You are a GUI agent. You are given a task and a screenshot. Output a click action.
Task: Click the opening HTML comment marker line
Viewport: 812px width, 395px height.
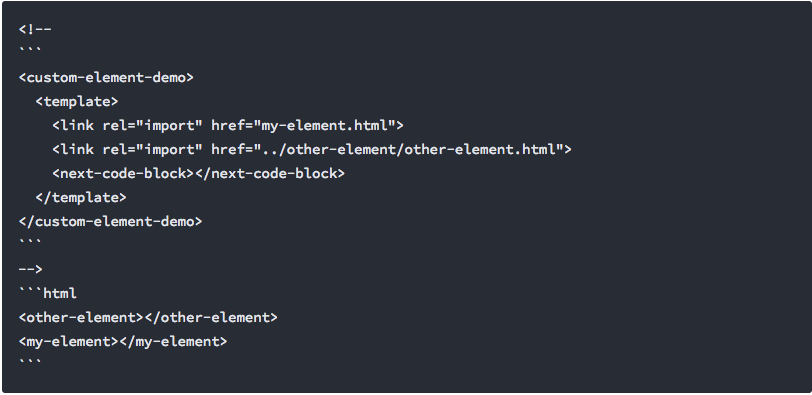pyautogui.click(x=35, y=30)
